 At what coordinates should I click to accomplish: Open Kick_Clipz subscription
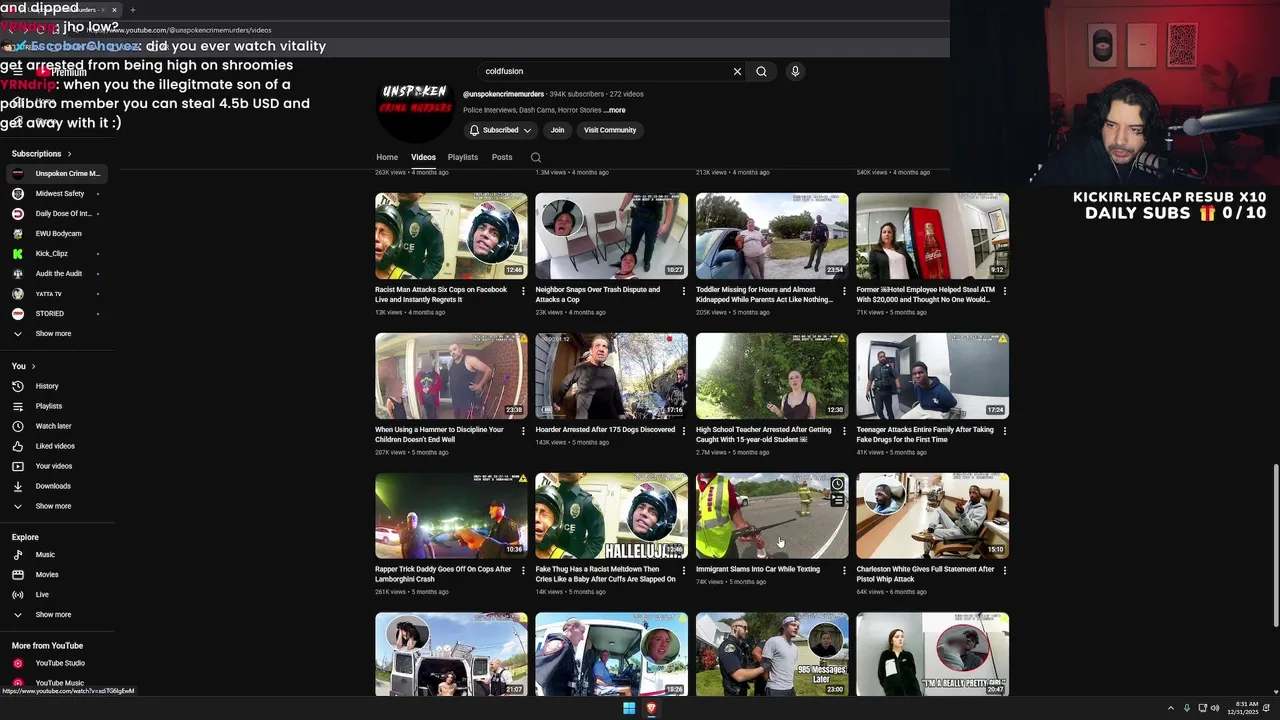pos(57,254)
